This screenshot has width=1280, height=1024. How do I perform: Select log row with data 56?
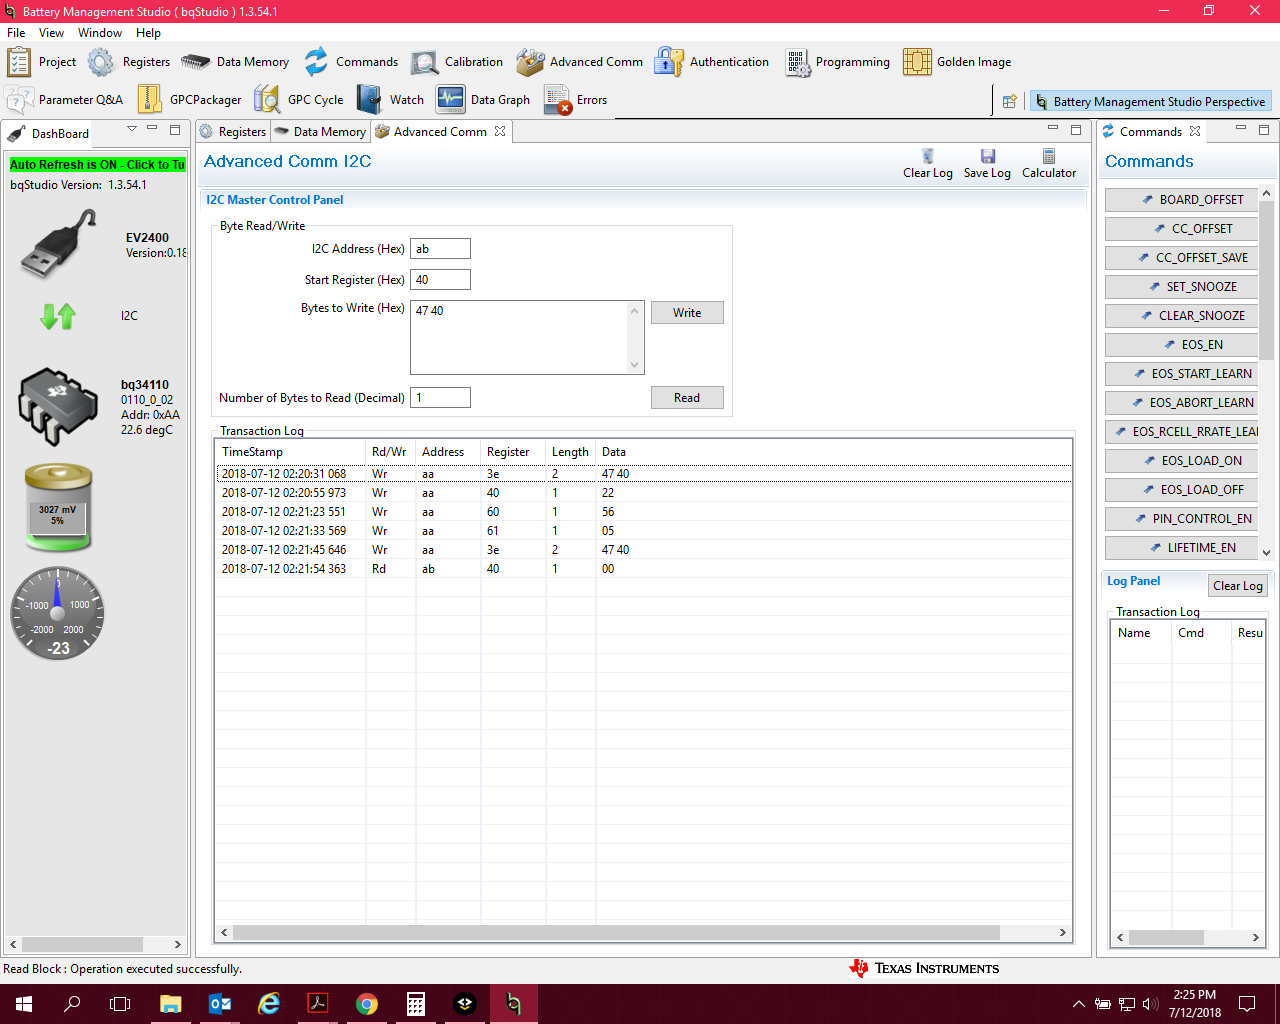[643, 512]
